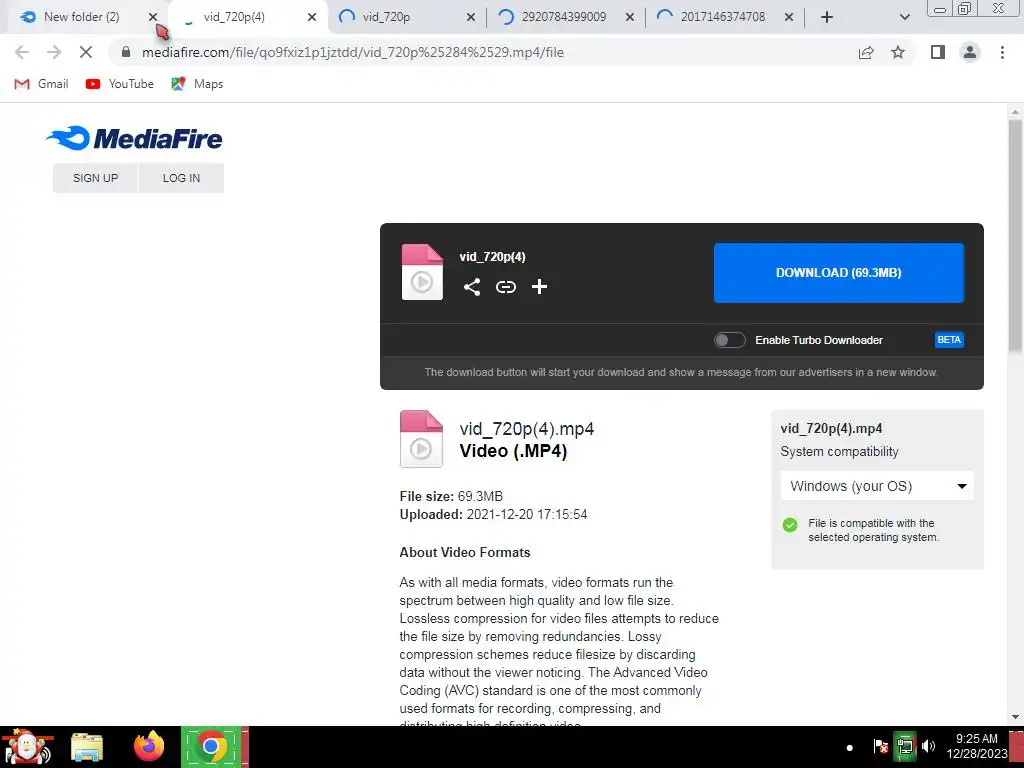Viewport: 1024px width, 768px height.
Task: Go back to previous page
Action: [x=22, y=52]
